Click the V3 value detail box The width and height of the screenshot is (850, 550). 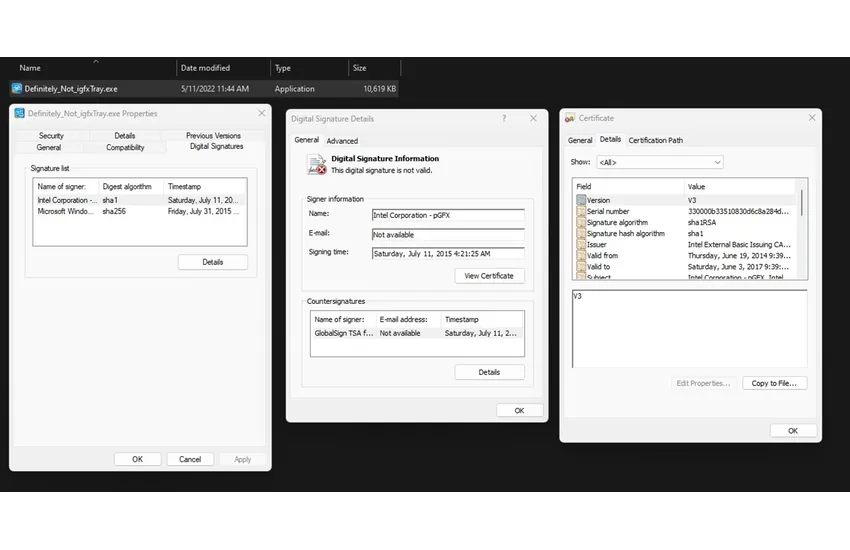[x=690, y=329]
